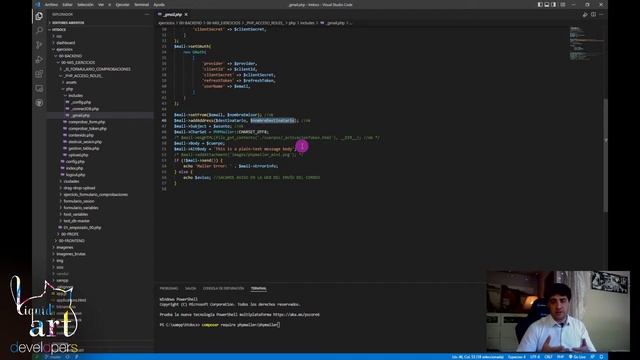Screen dimensions: 640x360
Task: Open index.php in the explorer
Action: tap(100, 168)
